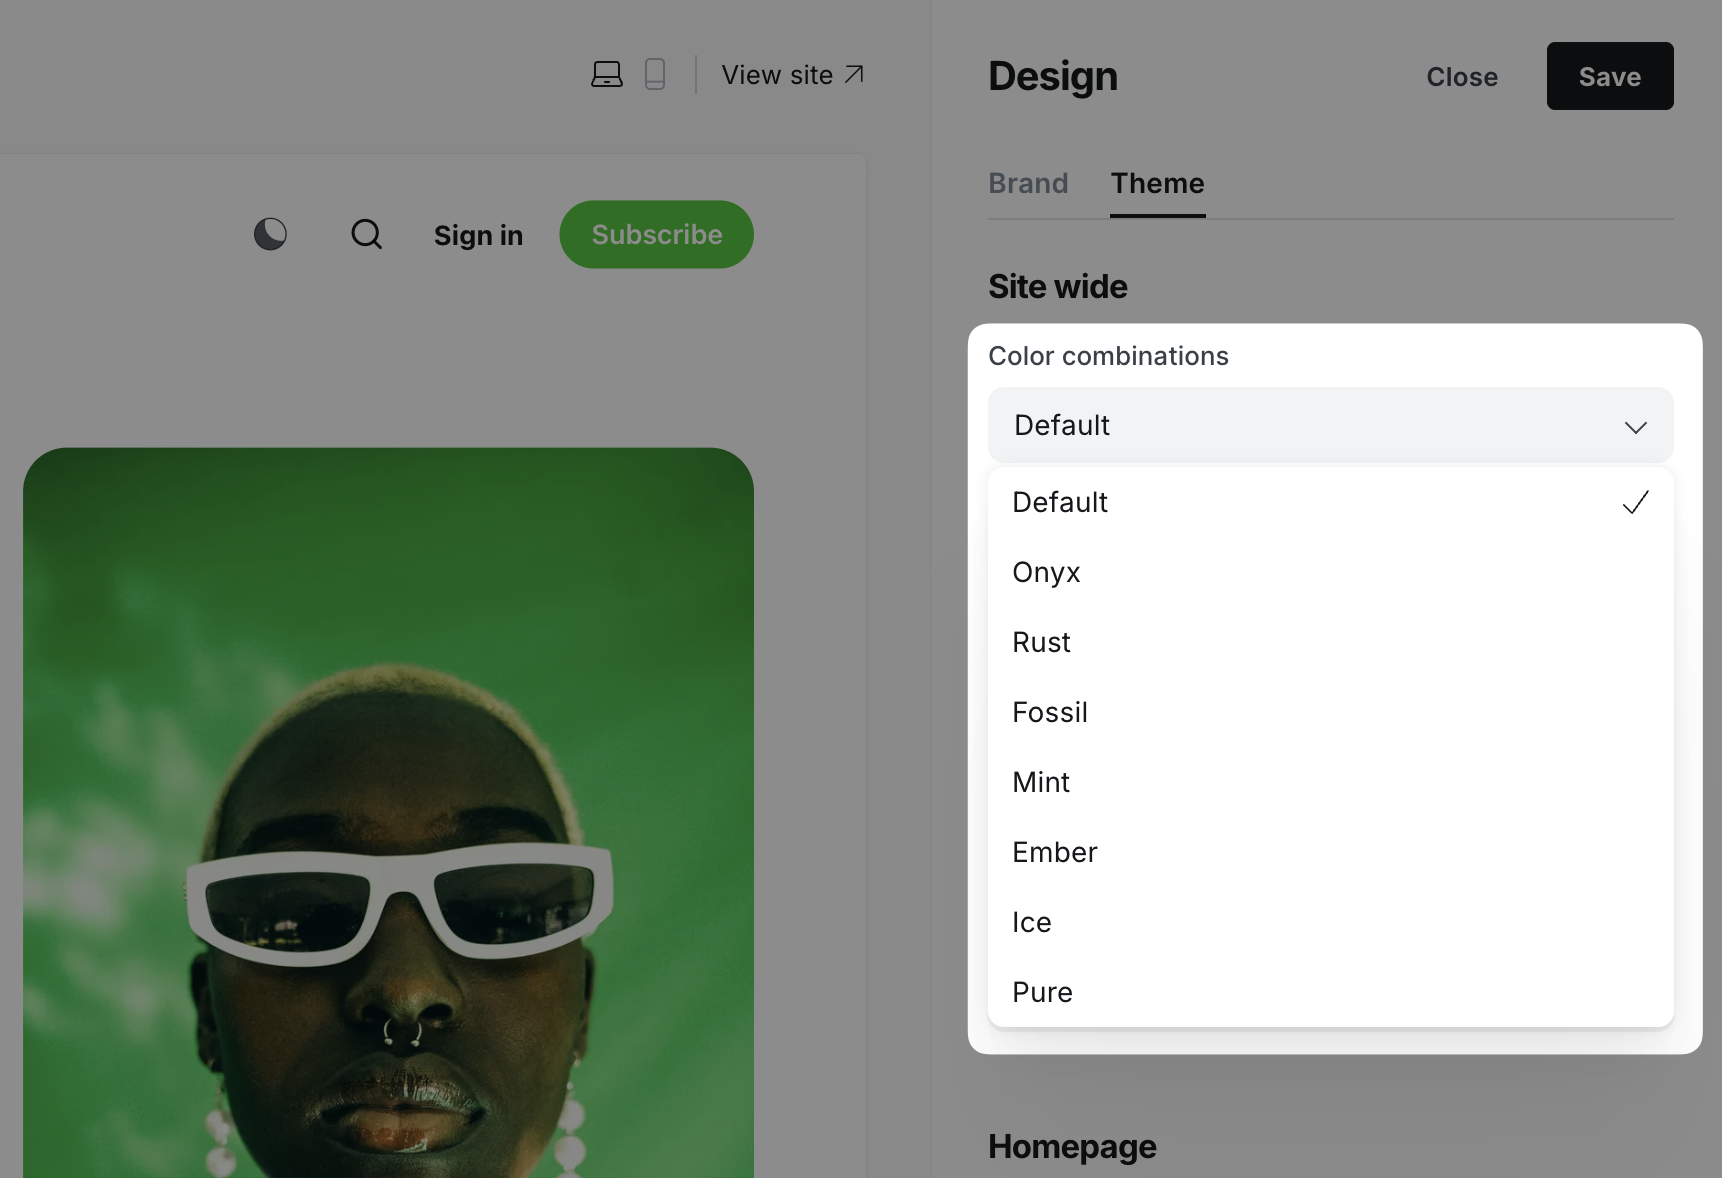Select the Theme tab
The image size is (1722, 1178).
(x=1157, y=183)
